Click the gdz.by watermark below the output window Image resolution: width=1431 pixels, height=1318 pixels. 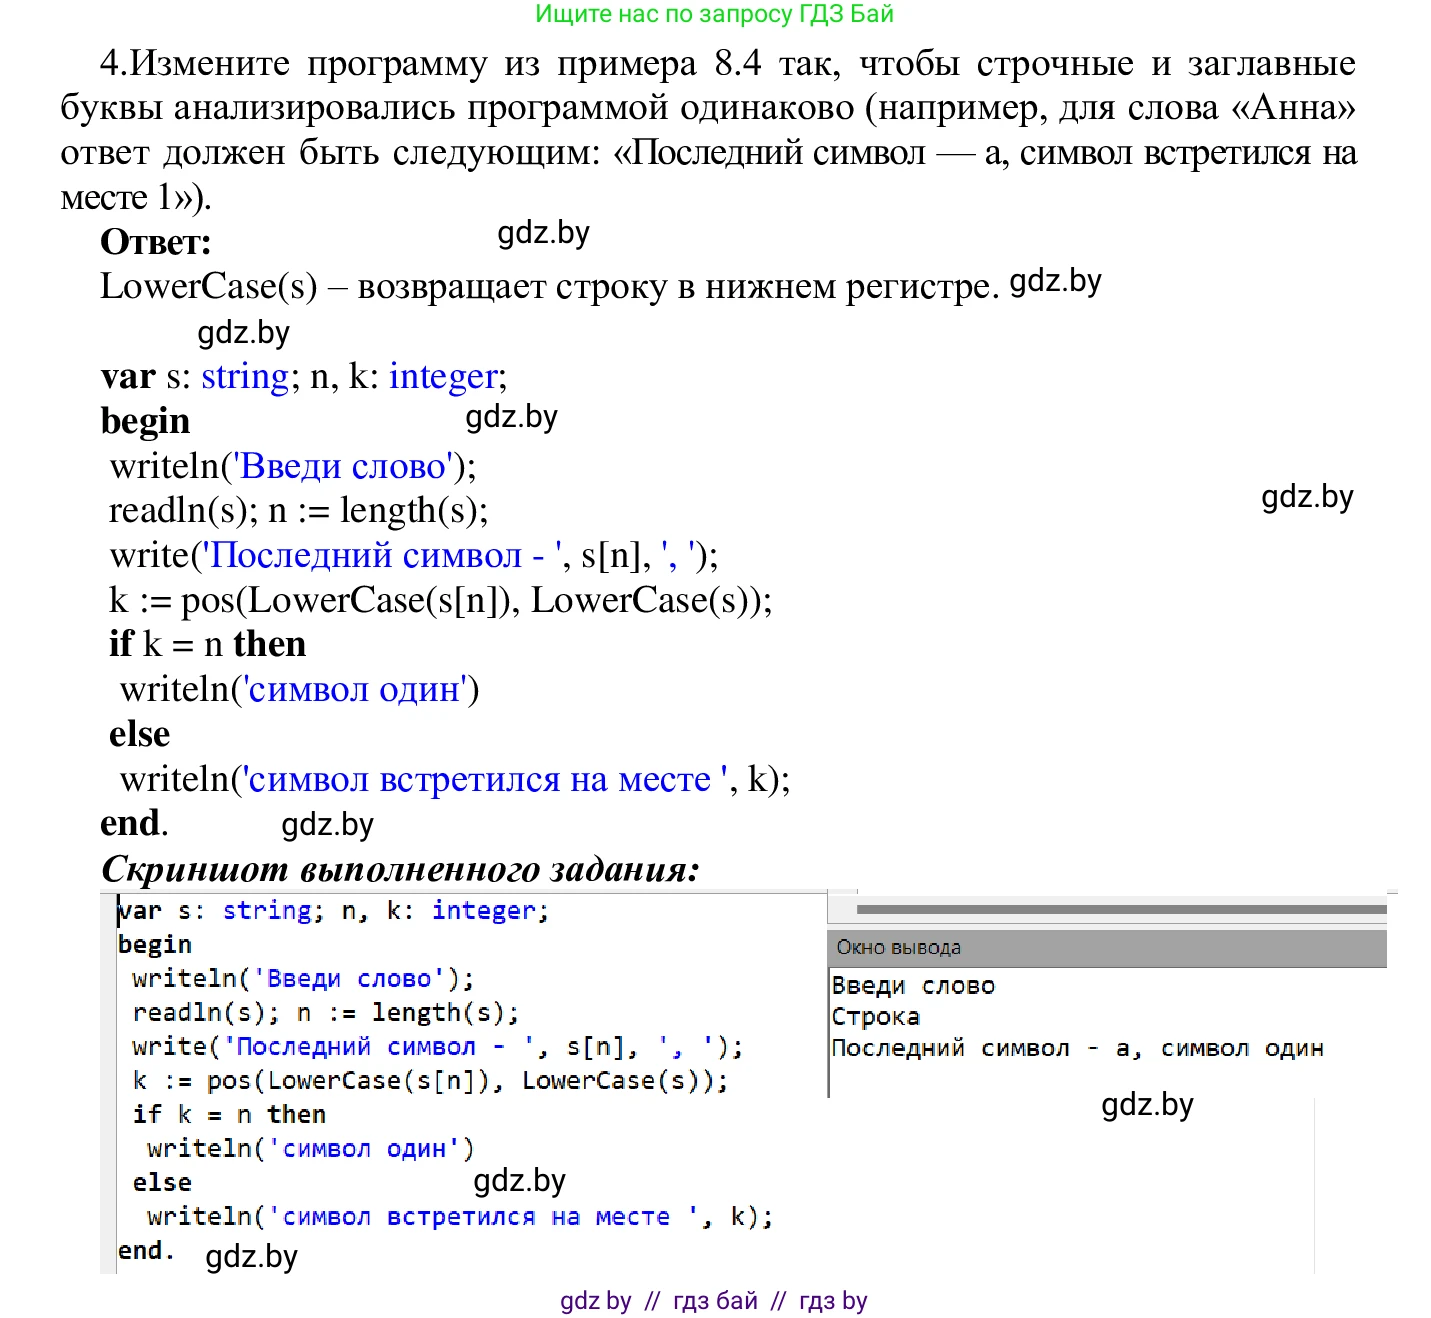1147,1104
